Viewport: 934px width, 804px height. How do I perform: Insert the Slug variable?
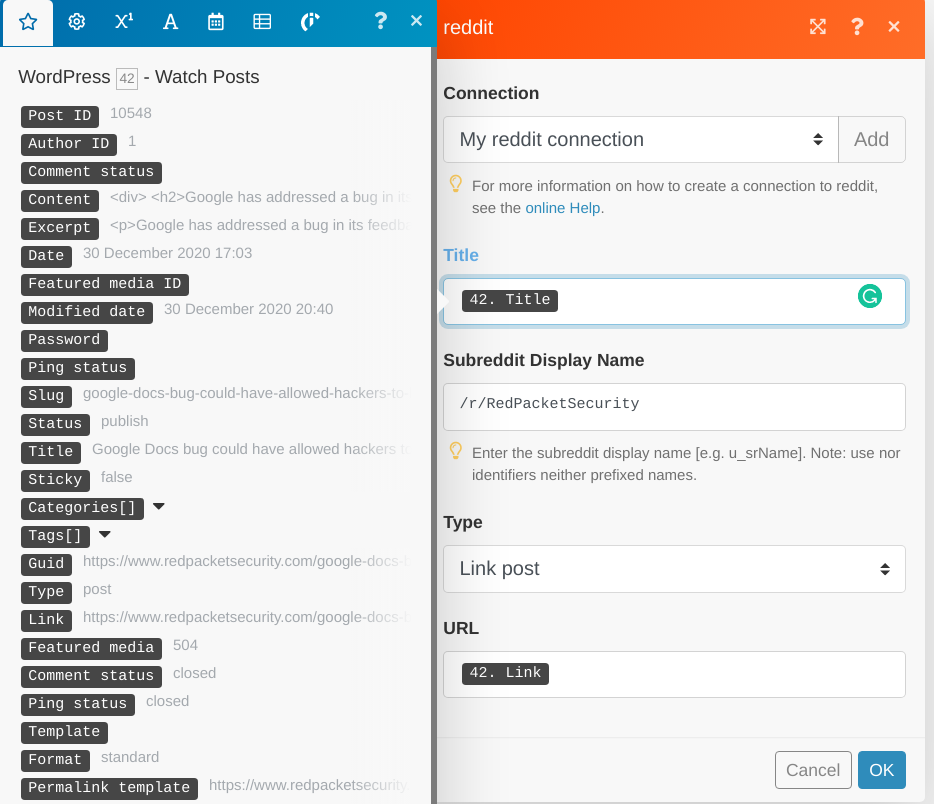[x=46, y=396]
